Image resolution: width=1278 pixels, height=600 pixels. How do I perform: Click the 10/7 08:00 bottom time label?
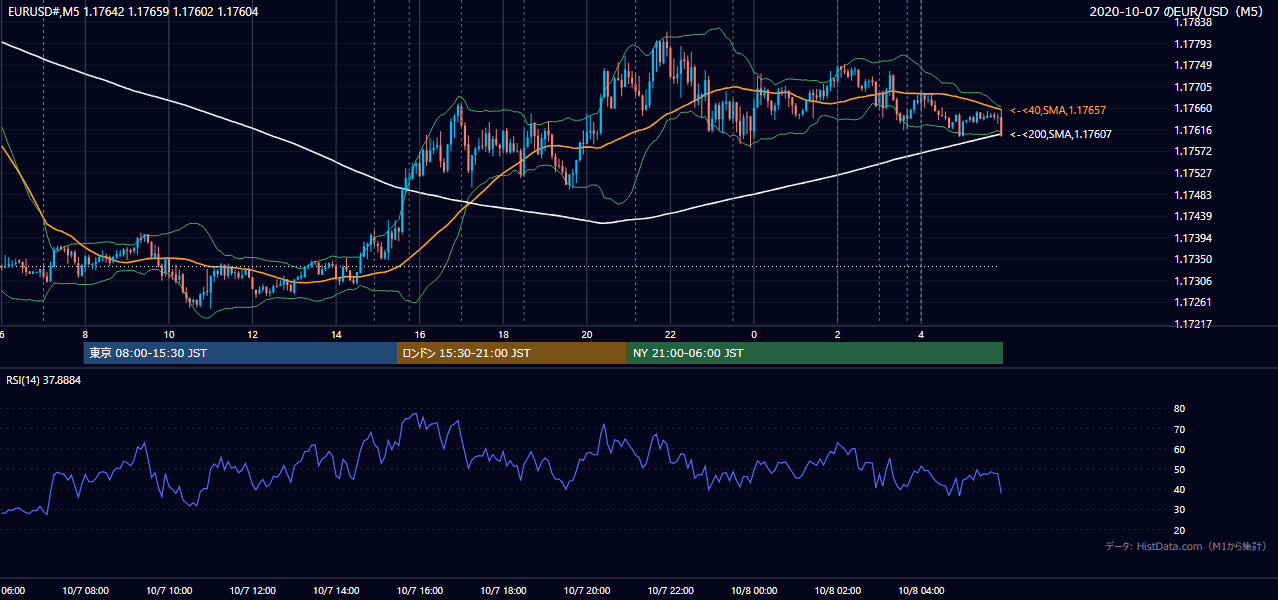86,591
